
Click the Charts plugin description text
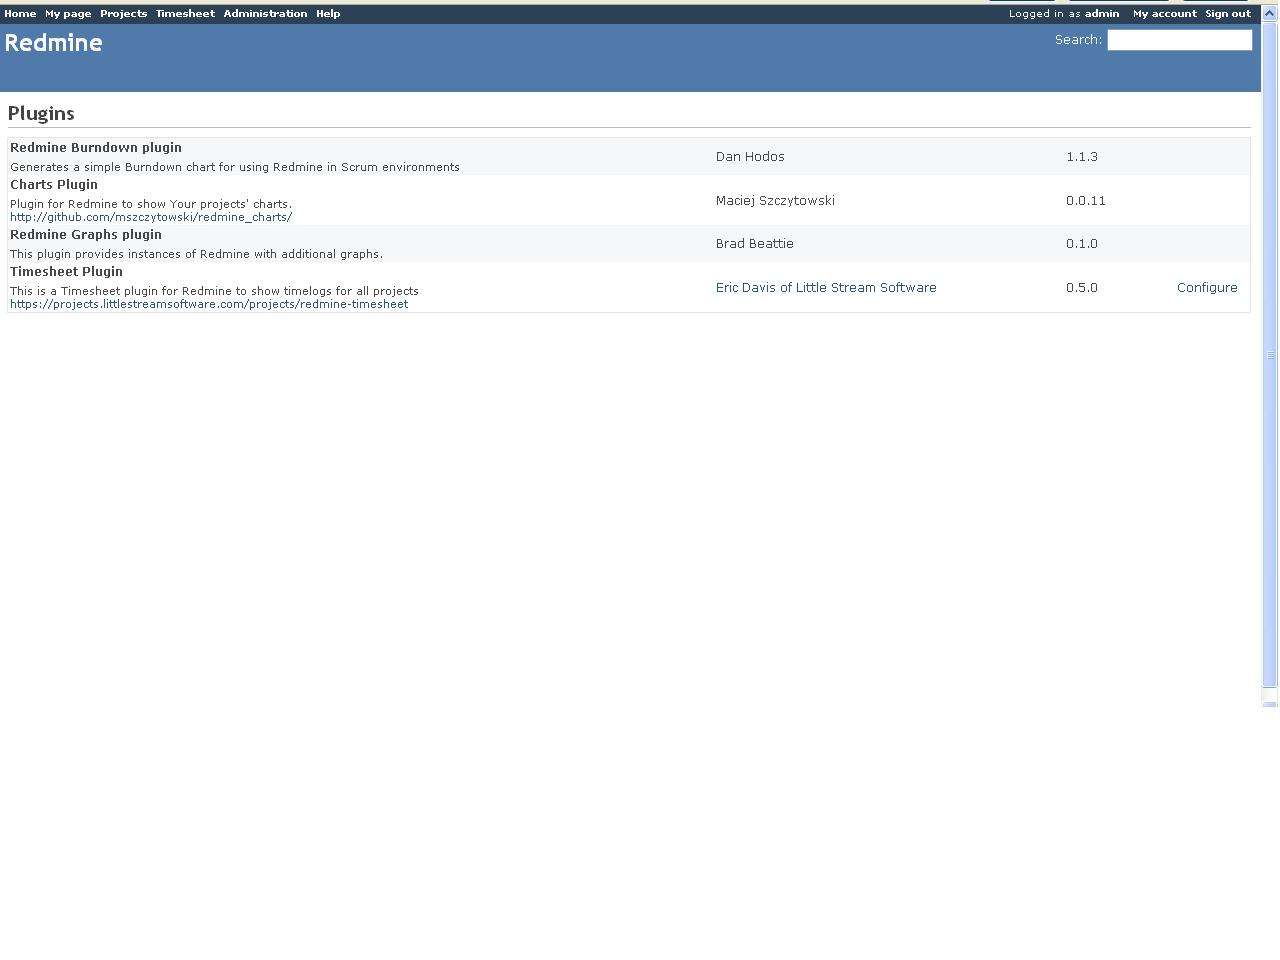151,204
